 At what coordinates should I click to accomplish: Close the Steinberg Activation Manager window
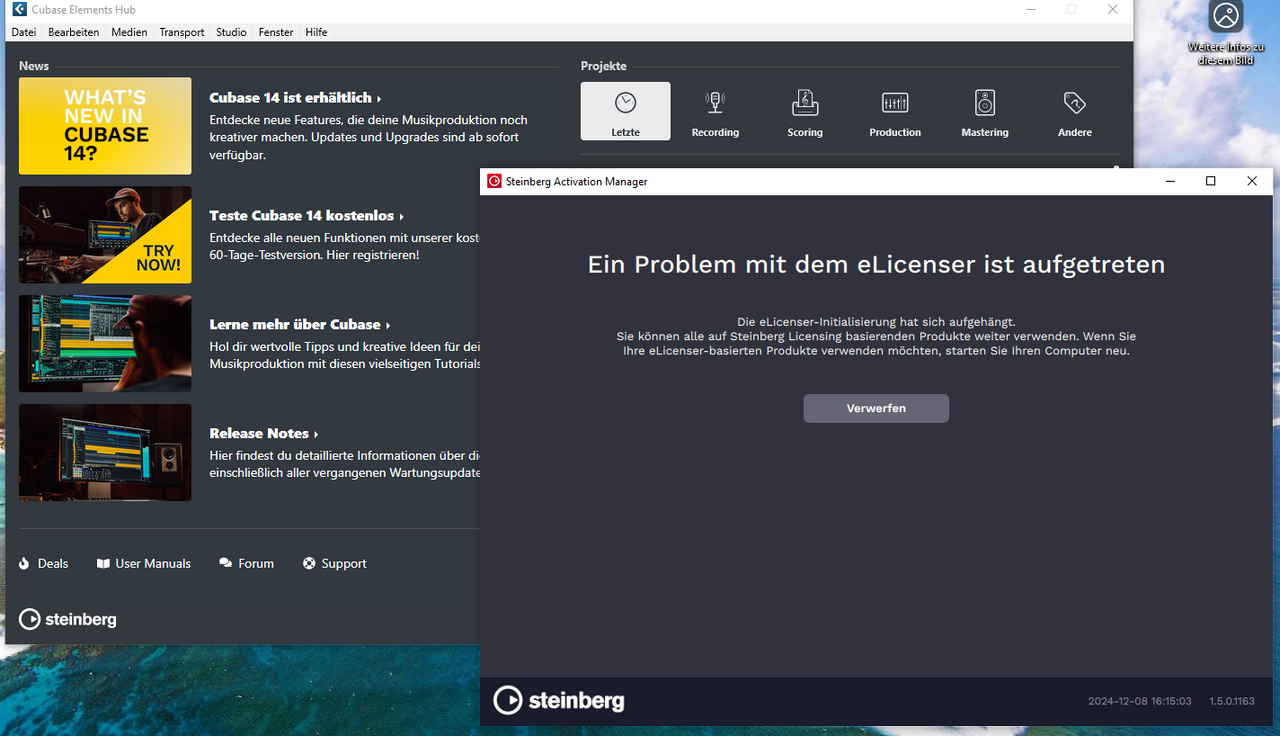coord(1252,181)
